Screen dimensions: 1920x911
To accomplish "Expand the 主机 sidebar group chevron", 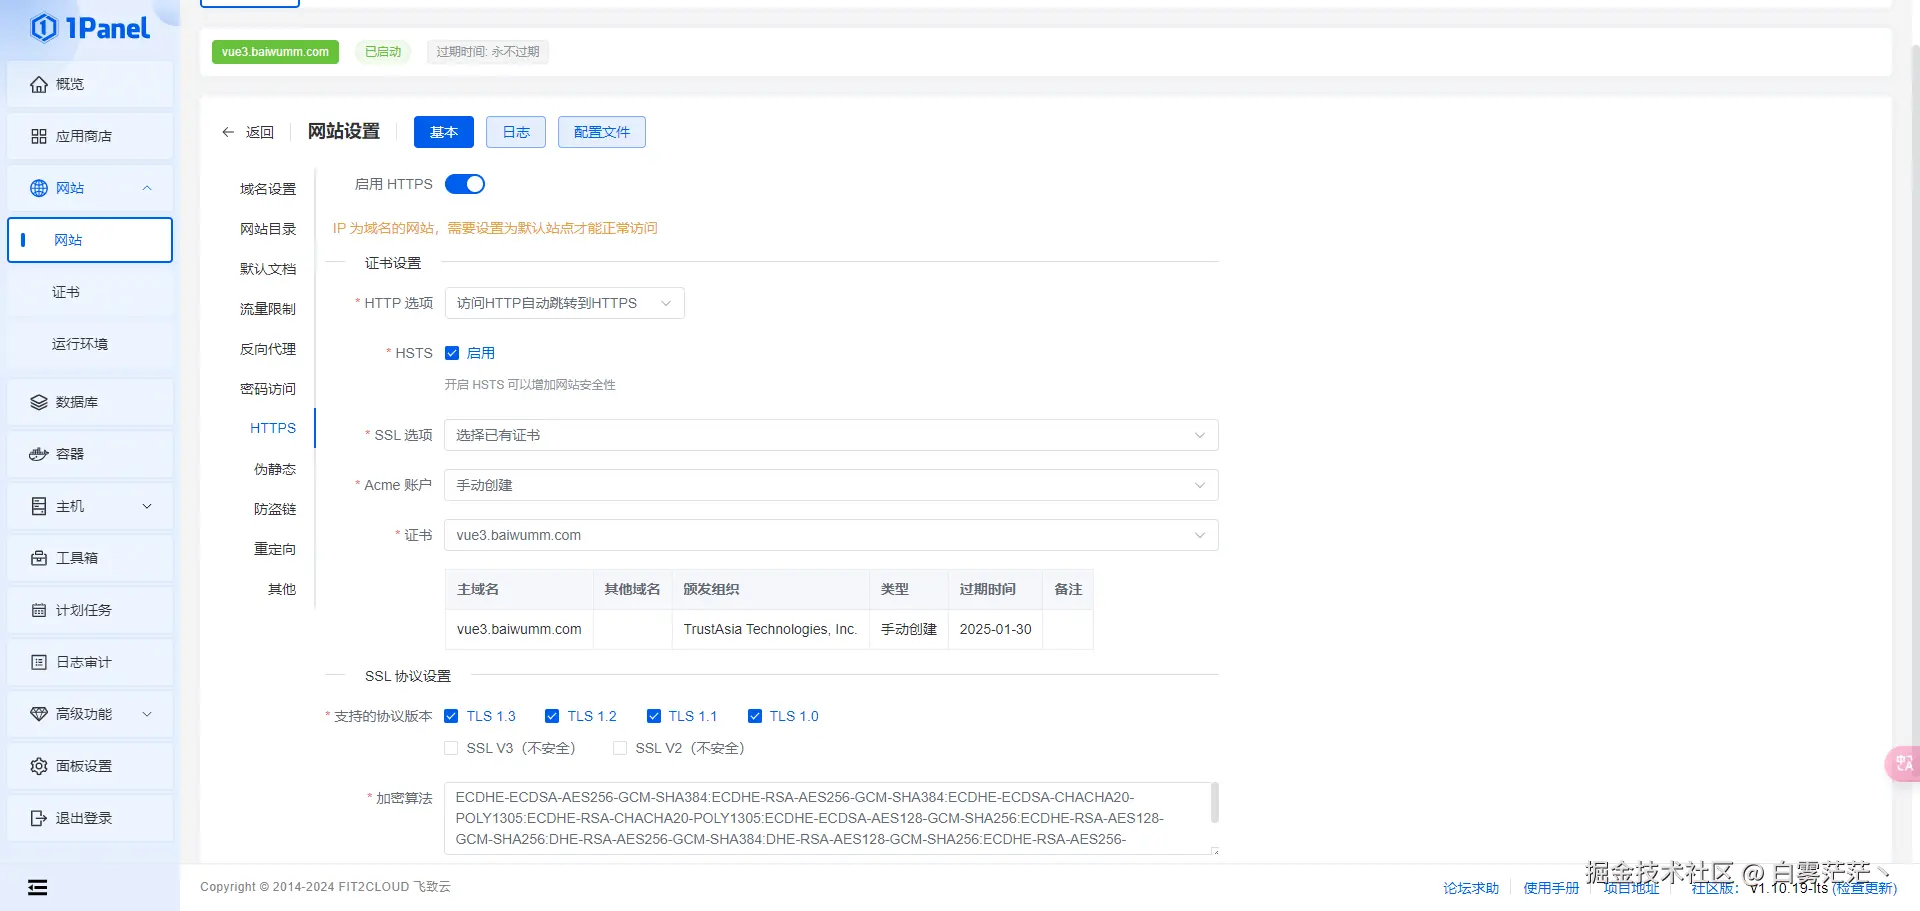I will pos(147,506).
